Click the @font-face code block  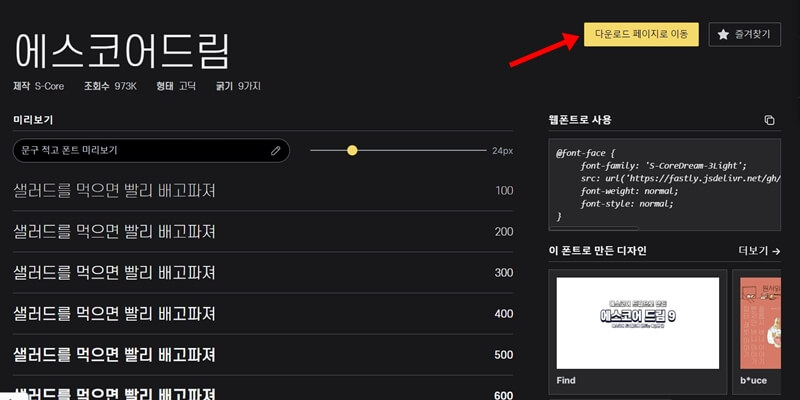[x=664, y=185]
